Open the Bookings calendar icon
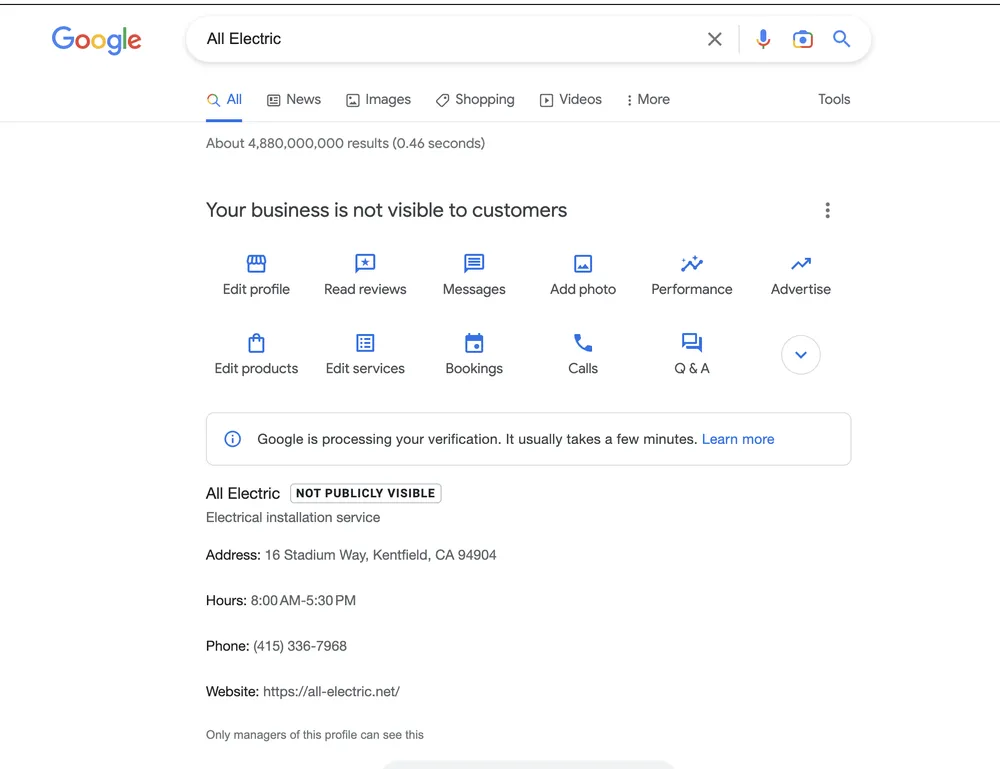This screenshot has height=769, width=1000. (x=474, y=343)
